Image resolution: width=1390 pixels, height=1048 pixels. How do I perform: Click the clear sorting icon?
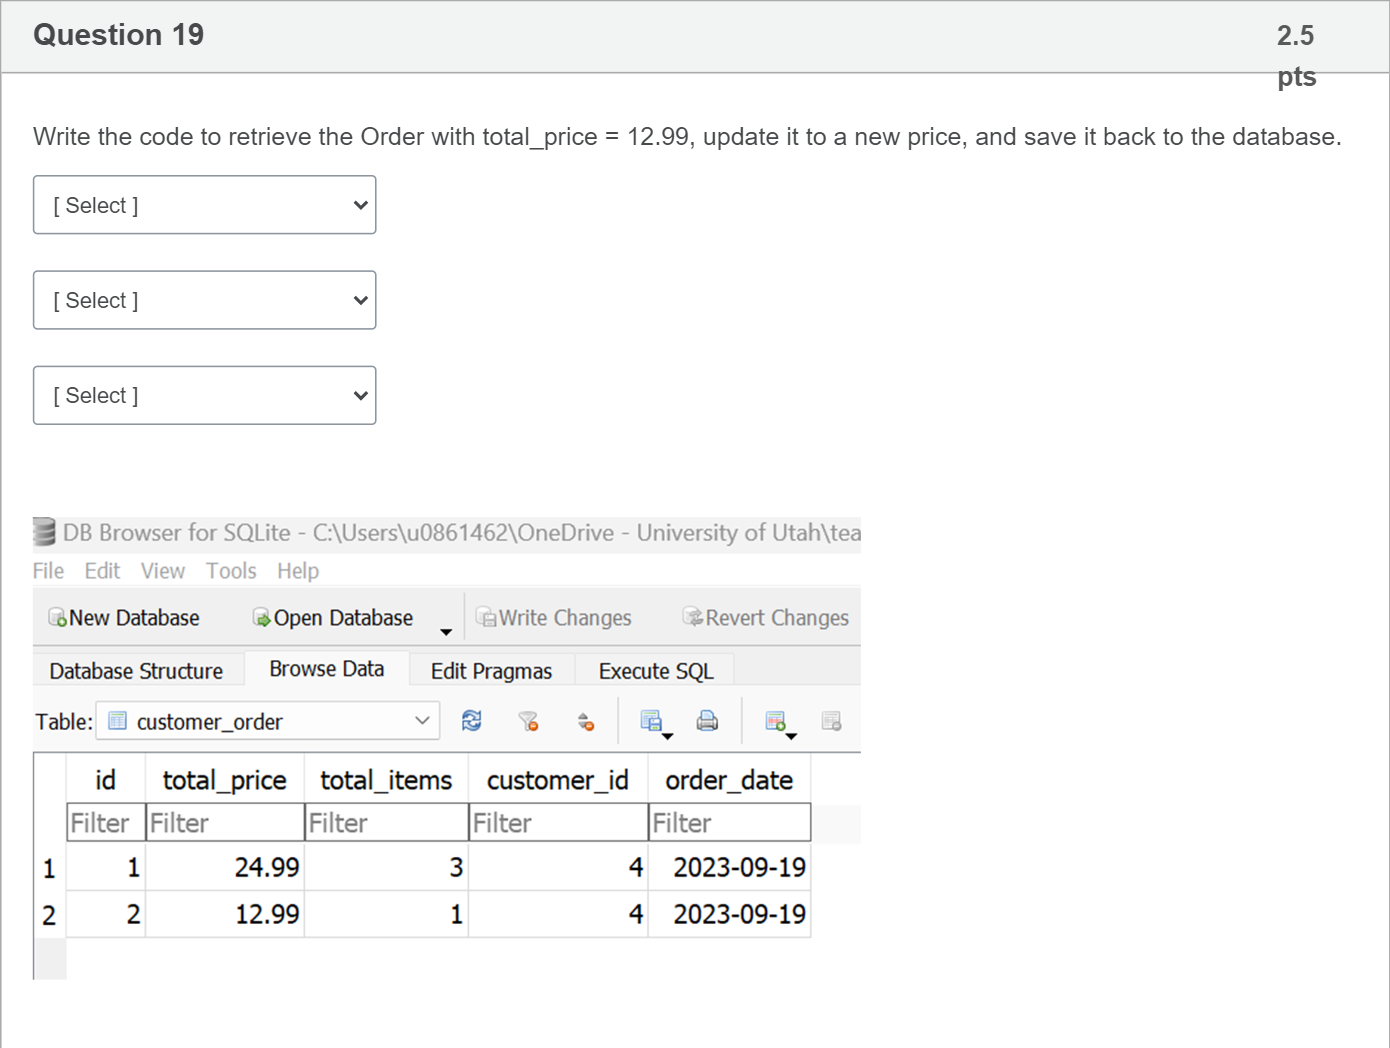pos(586,721)
